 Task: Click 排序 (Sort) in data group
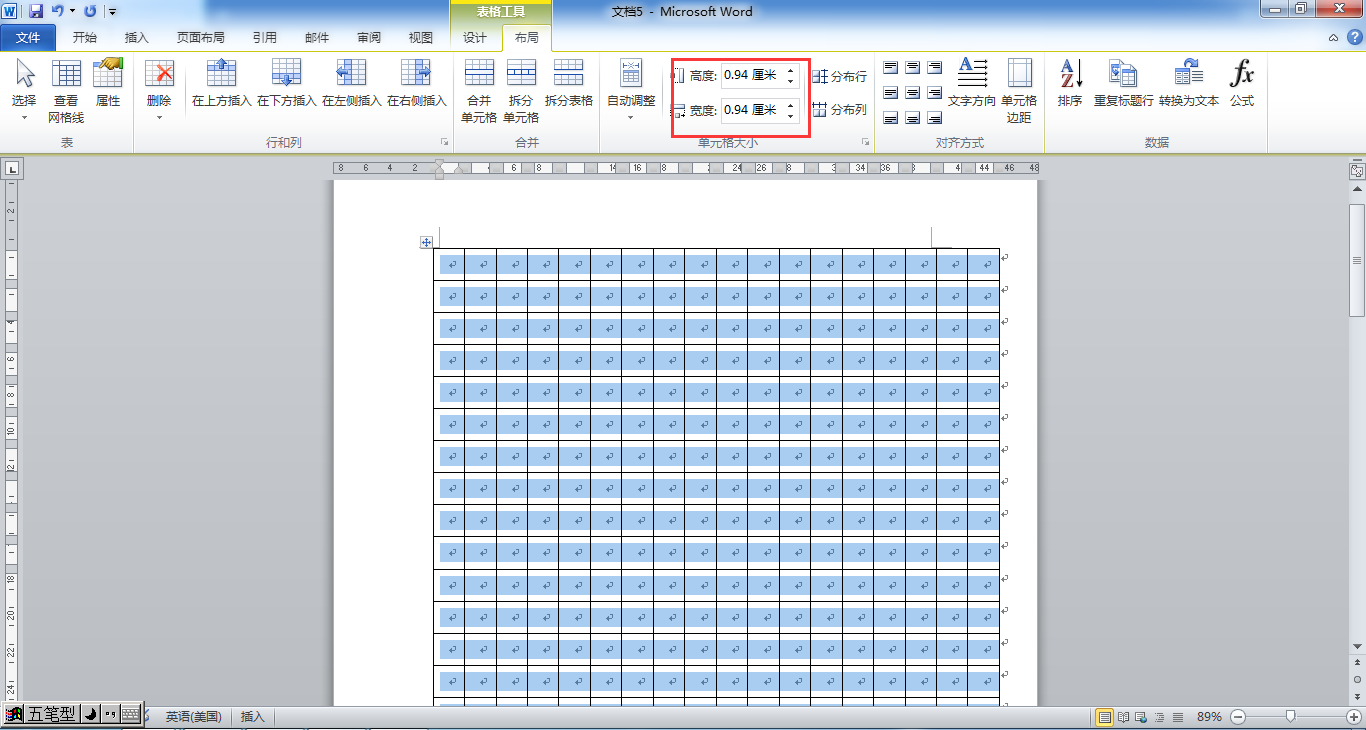pyautogui.click(x=1070, y=84)
